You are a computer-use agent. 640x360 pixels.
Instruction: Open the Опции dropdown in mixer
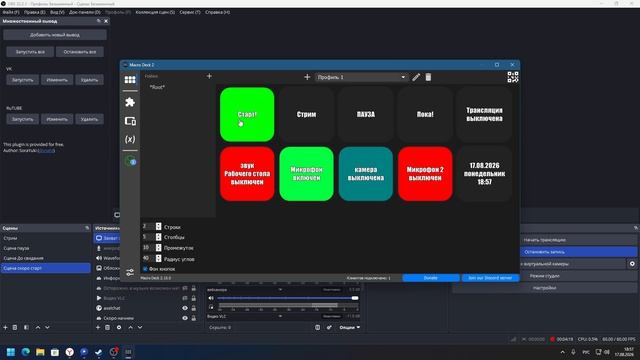tap(350, 327)
